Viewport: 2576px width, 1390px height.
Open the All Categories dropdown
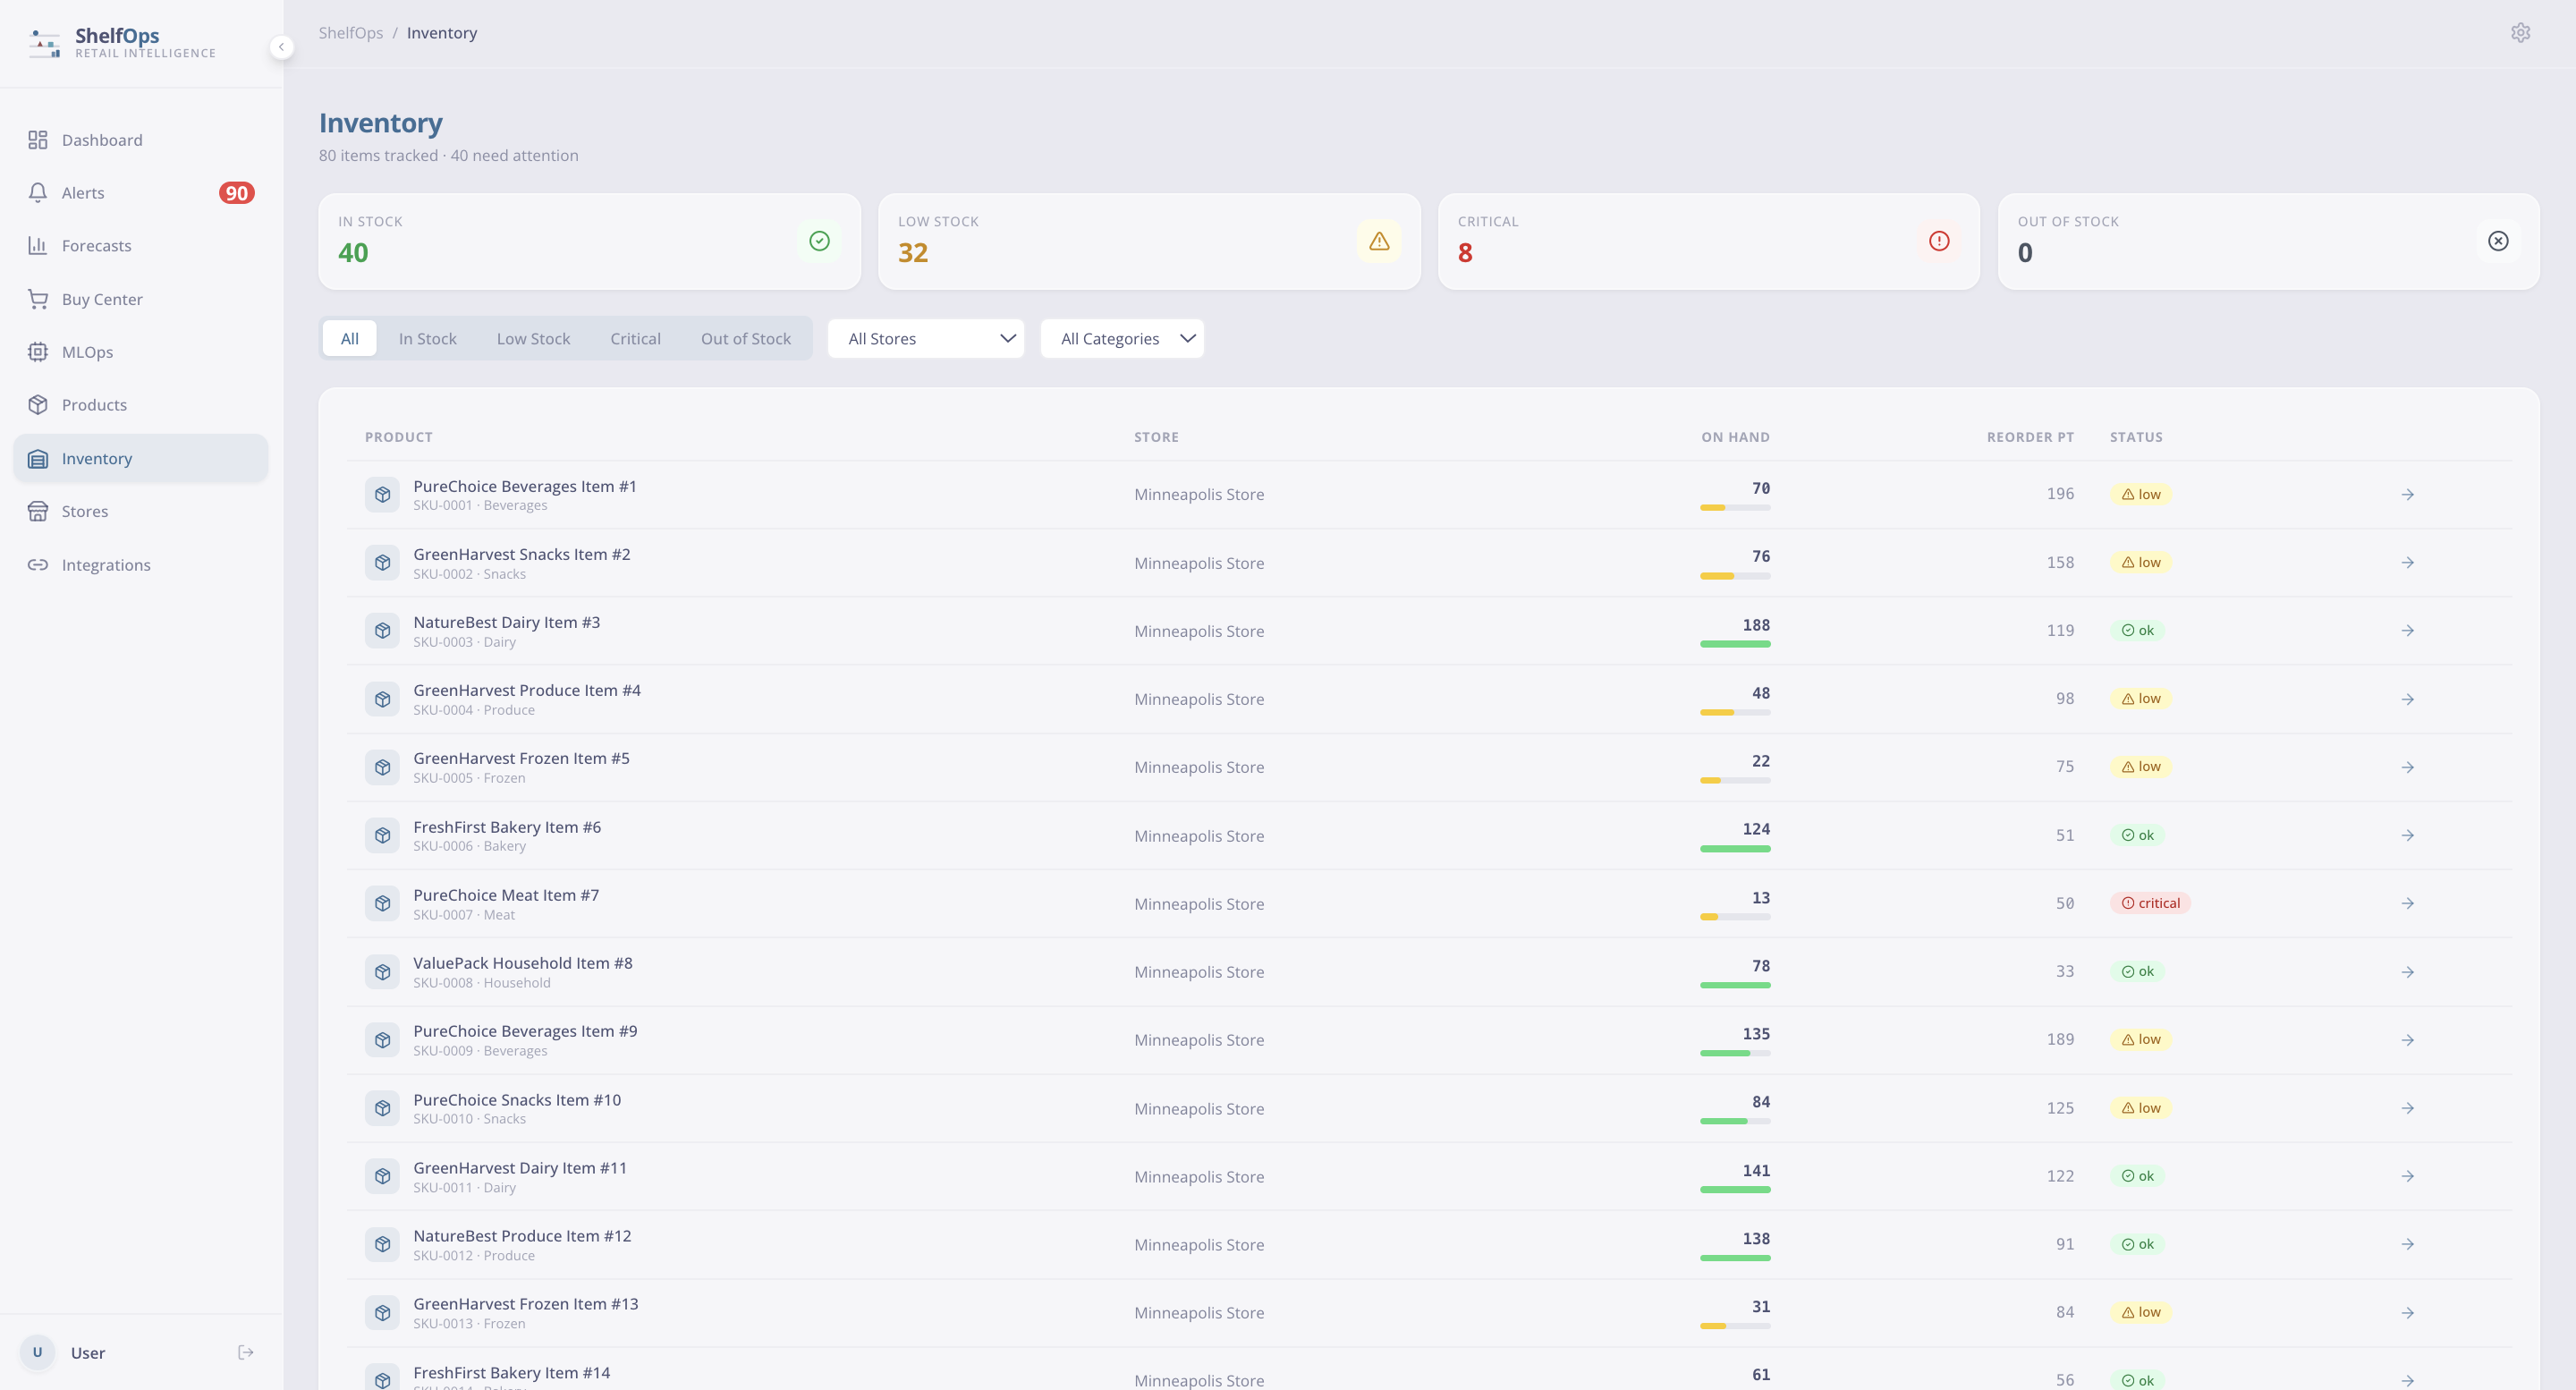click(x=1122, y=338)
